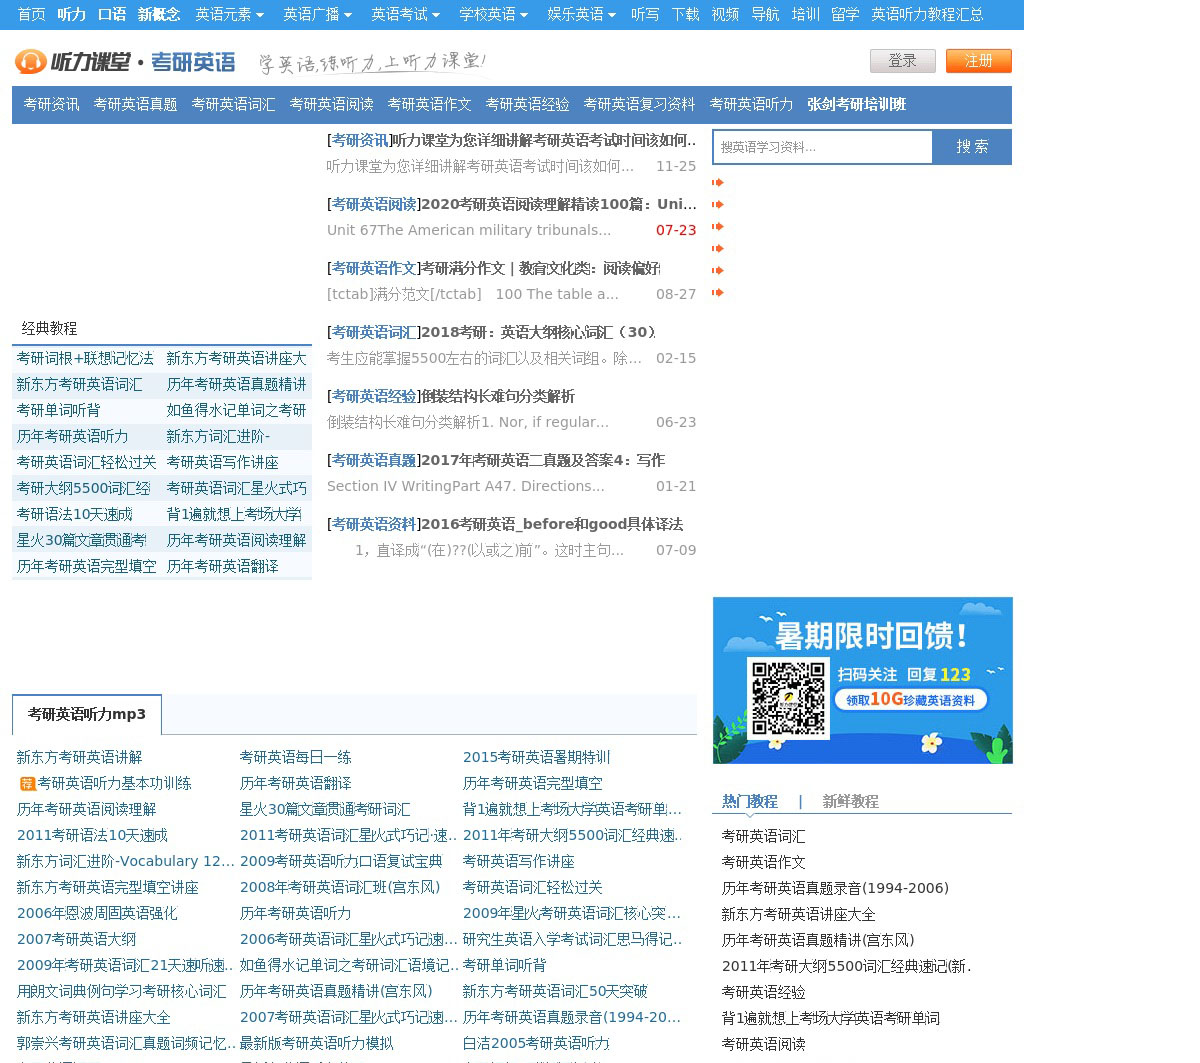Viewport: 1200px width, 1063px height.
Task: Expand the 英语元素 dropdown menu
Action: click(x=229, y=14)
